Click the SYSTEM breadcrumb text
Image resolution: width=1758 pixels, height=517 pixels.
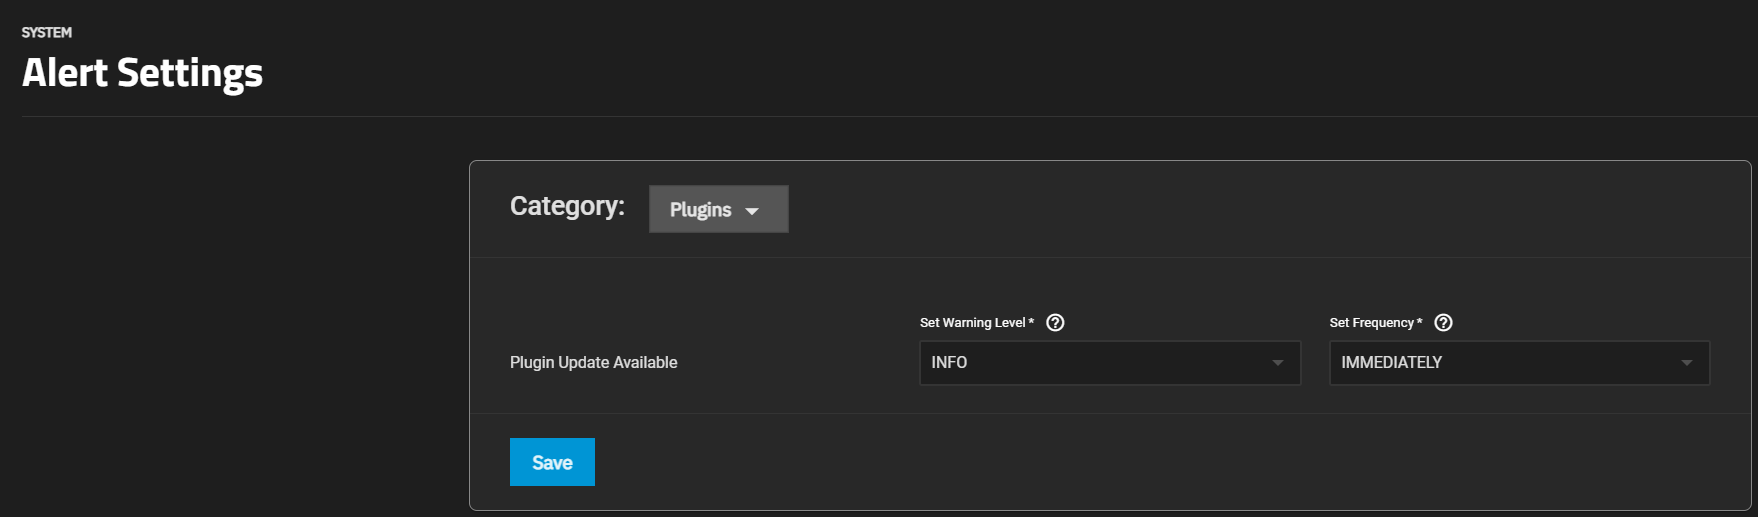(47, 32)
